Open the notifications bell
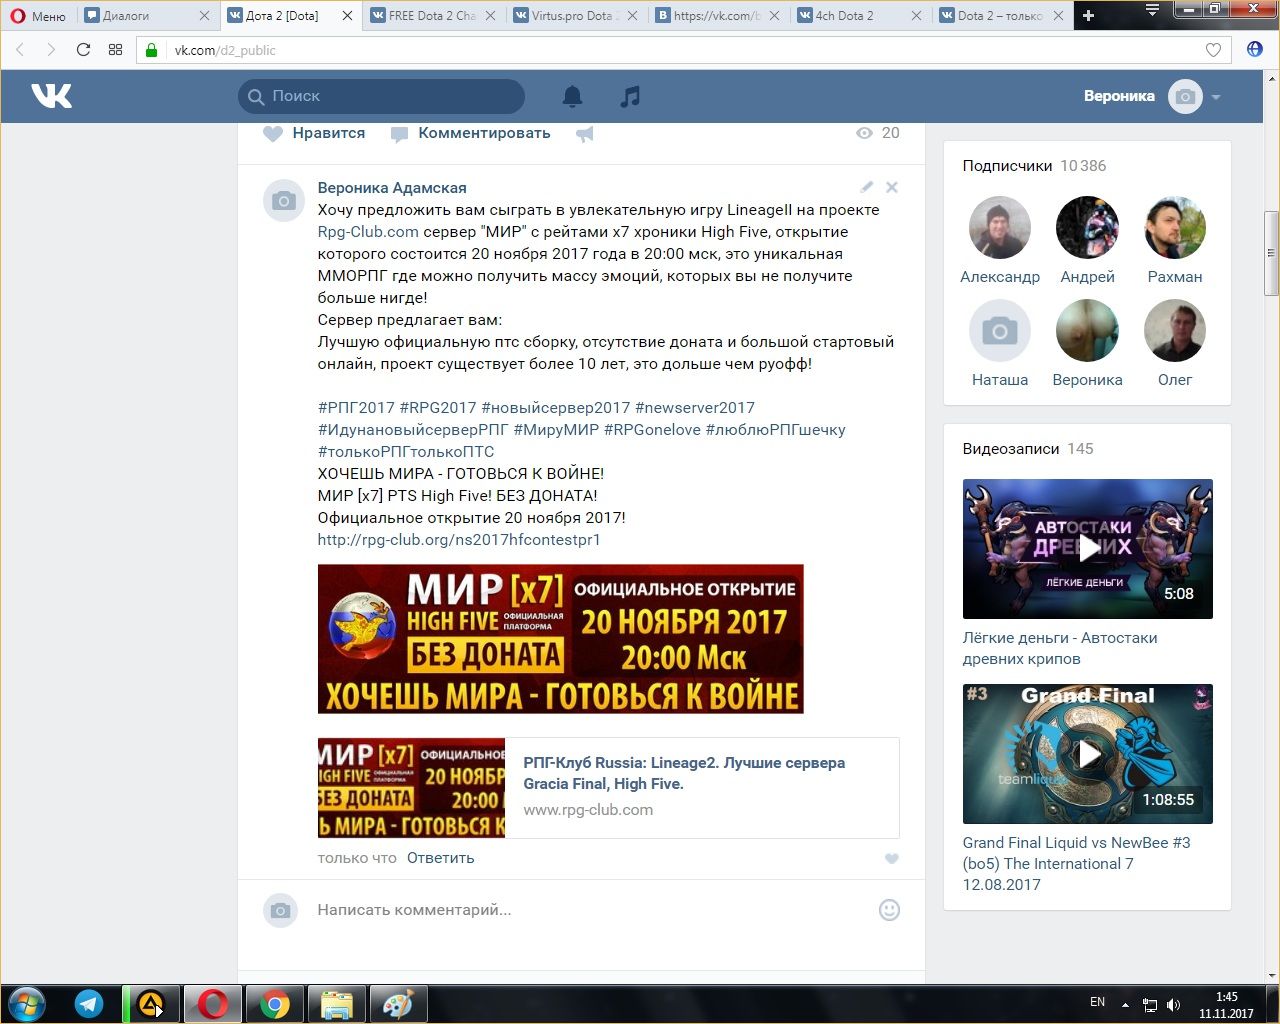This screenshot has height=1024, width=1280. click(572, 96)
